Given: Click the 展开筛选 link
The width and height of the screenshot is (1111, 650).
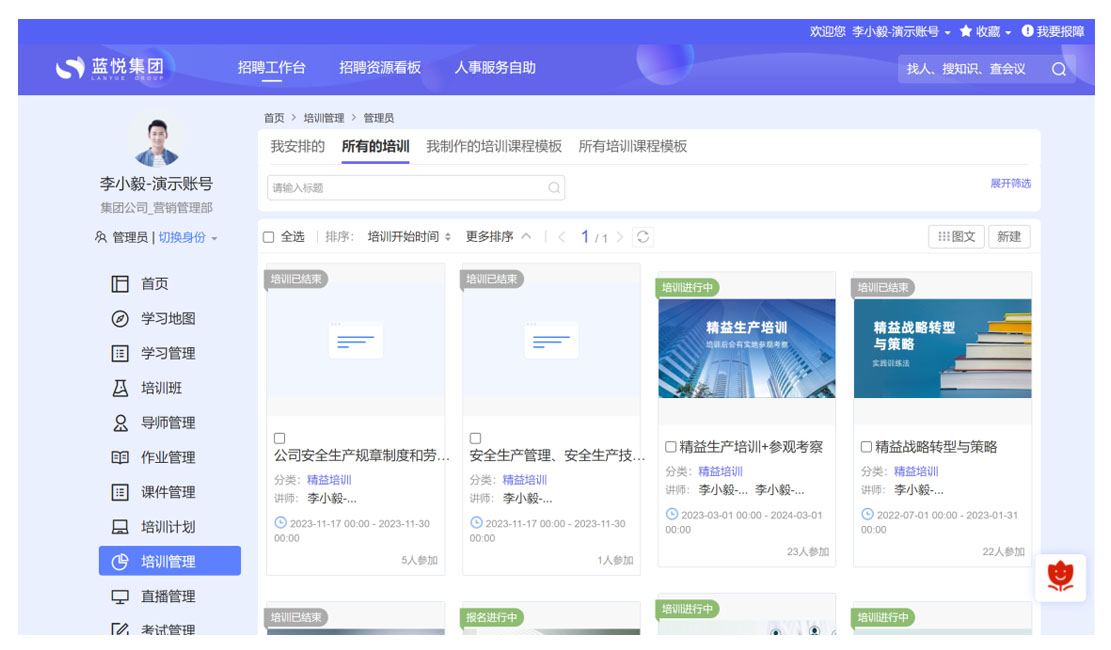Looking at the screenshot, I should (x=1010, y=184).
